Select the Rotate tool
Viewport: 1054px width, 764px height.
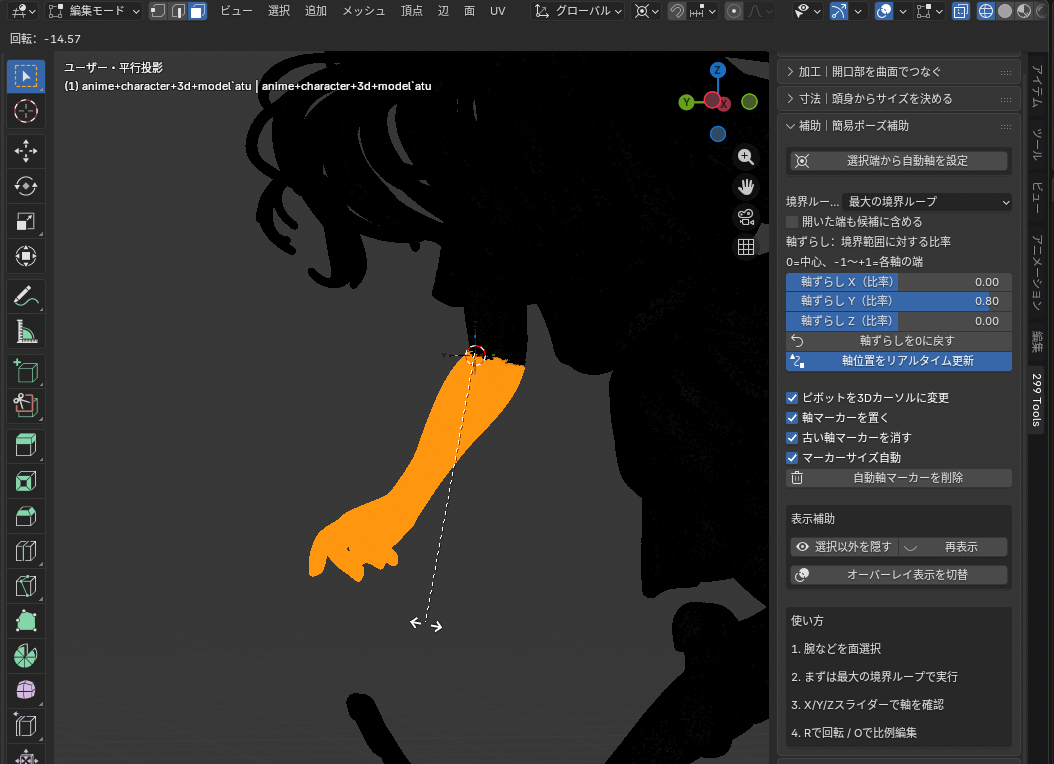pos(26,186)
